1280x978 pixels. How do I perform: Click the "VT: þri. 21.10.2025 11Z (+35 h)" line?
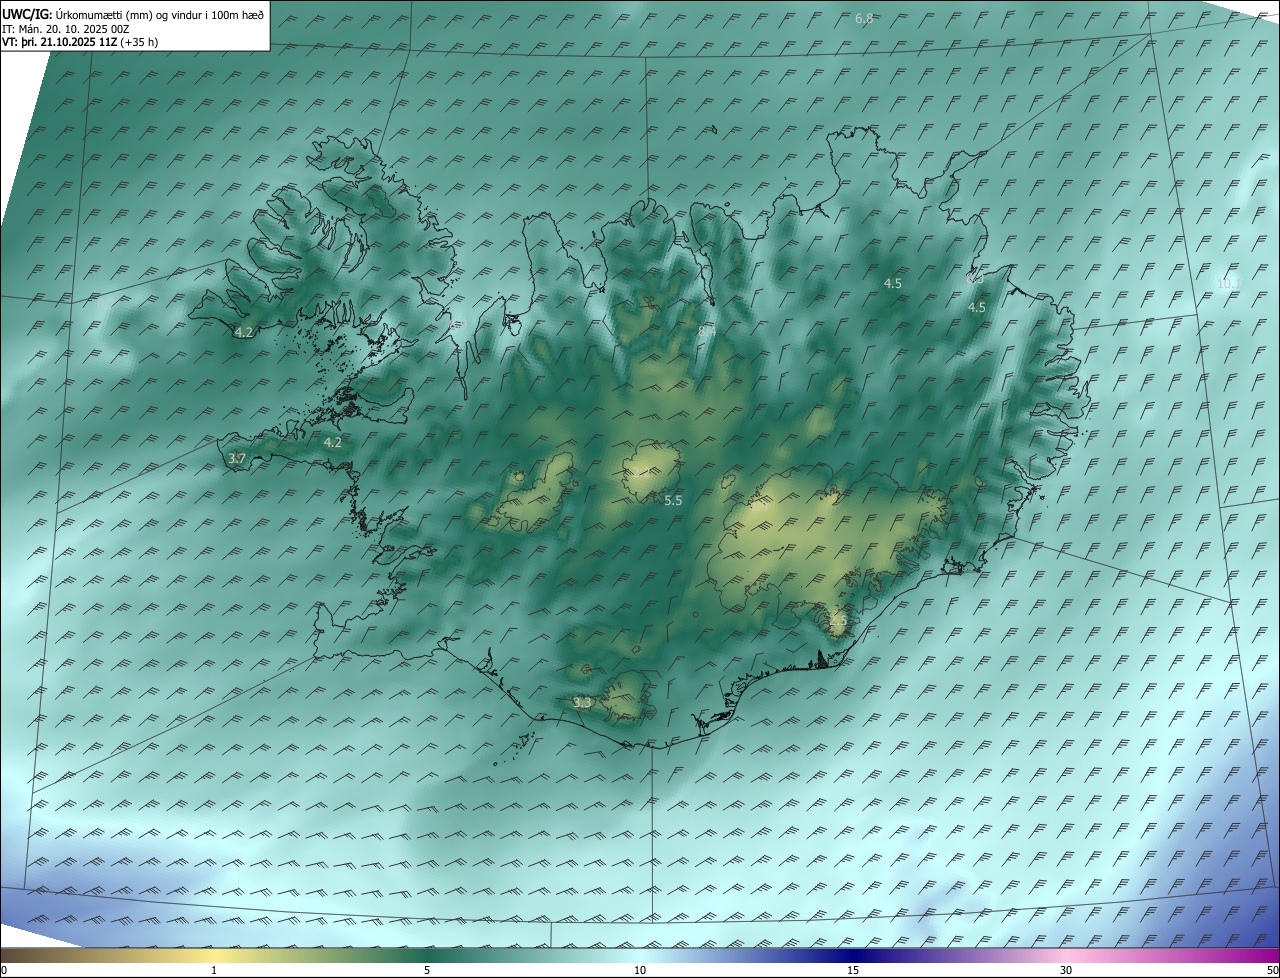pos(80,42)
